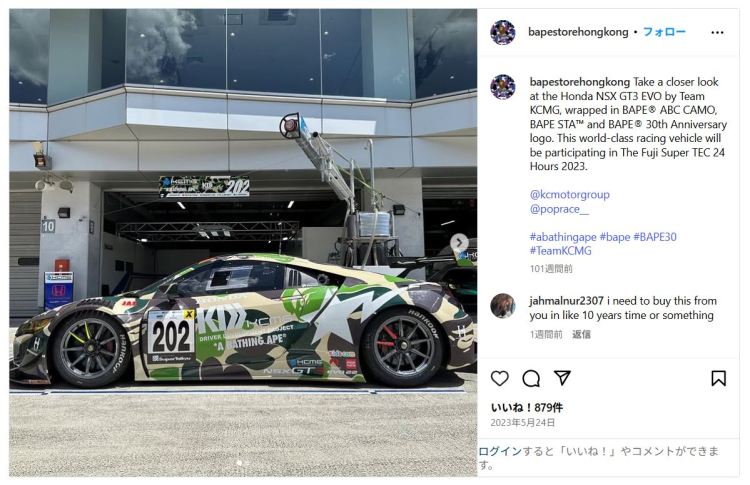750x485 pixels.
Task: View likes list いいね！879件
Action: [x=527, y=408]
